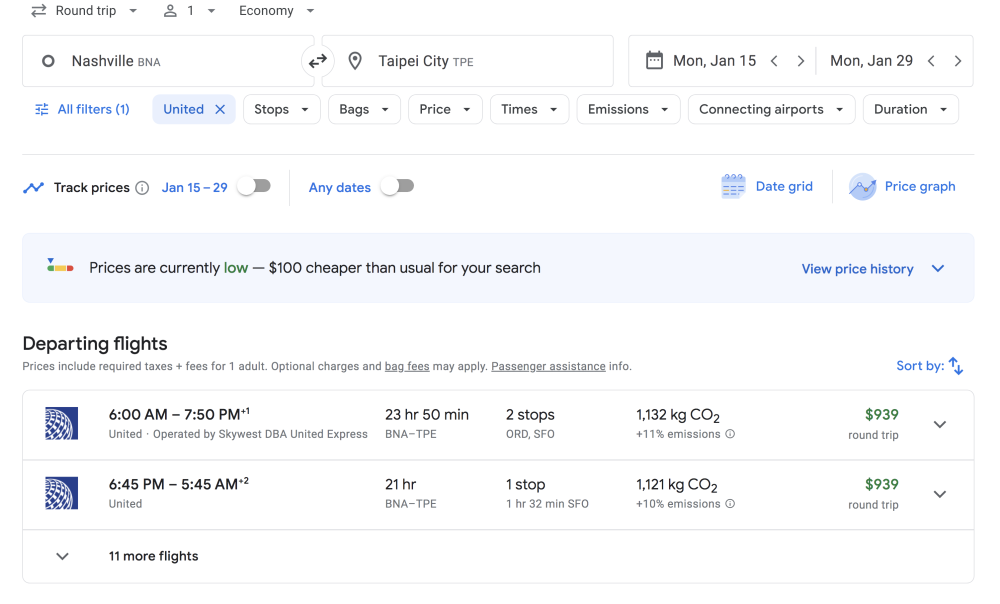Expand the Connecting airports filter

pos(771,109)
